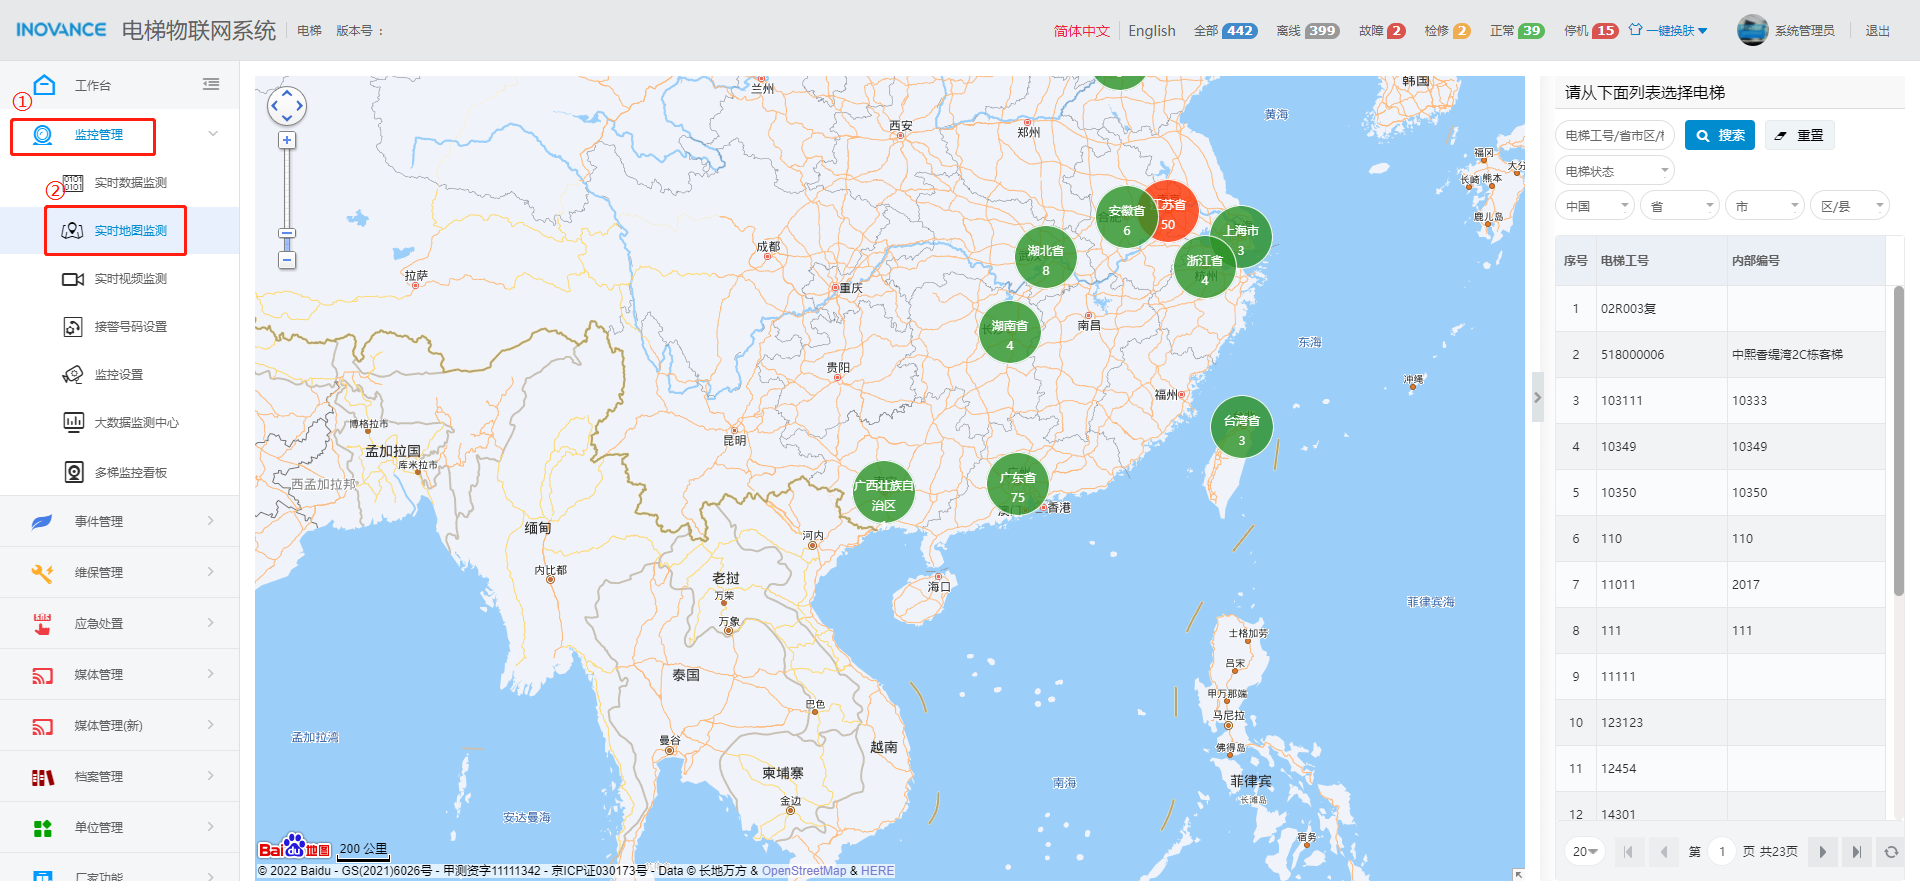Click the 江苏省 50 red cluster marker
Screen dimensions: 1920x881
tap(1174, 212)
